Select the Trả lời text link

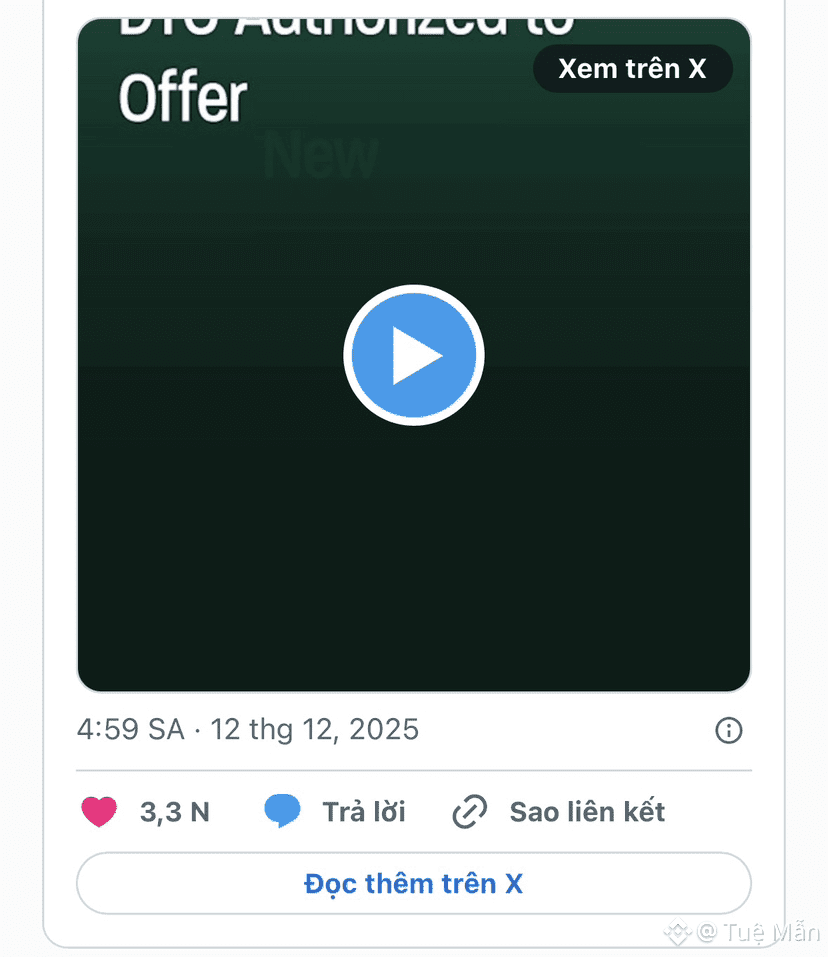[364, 812]
